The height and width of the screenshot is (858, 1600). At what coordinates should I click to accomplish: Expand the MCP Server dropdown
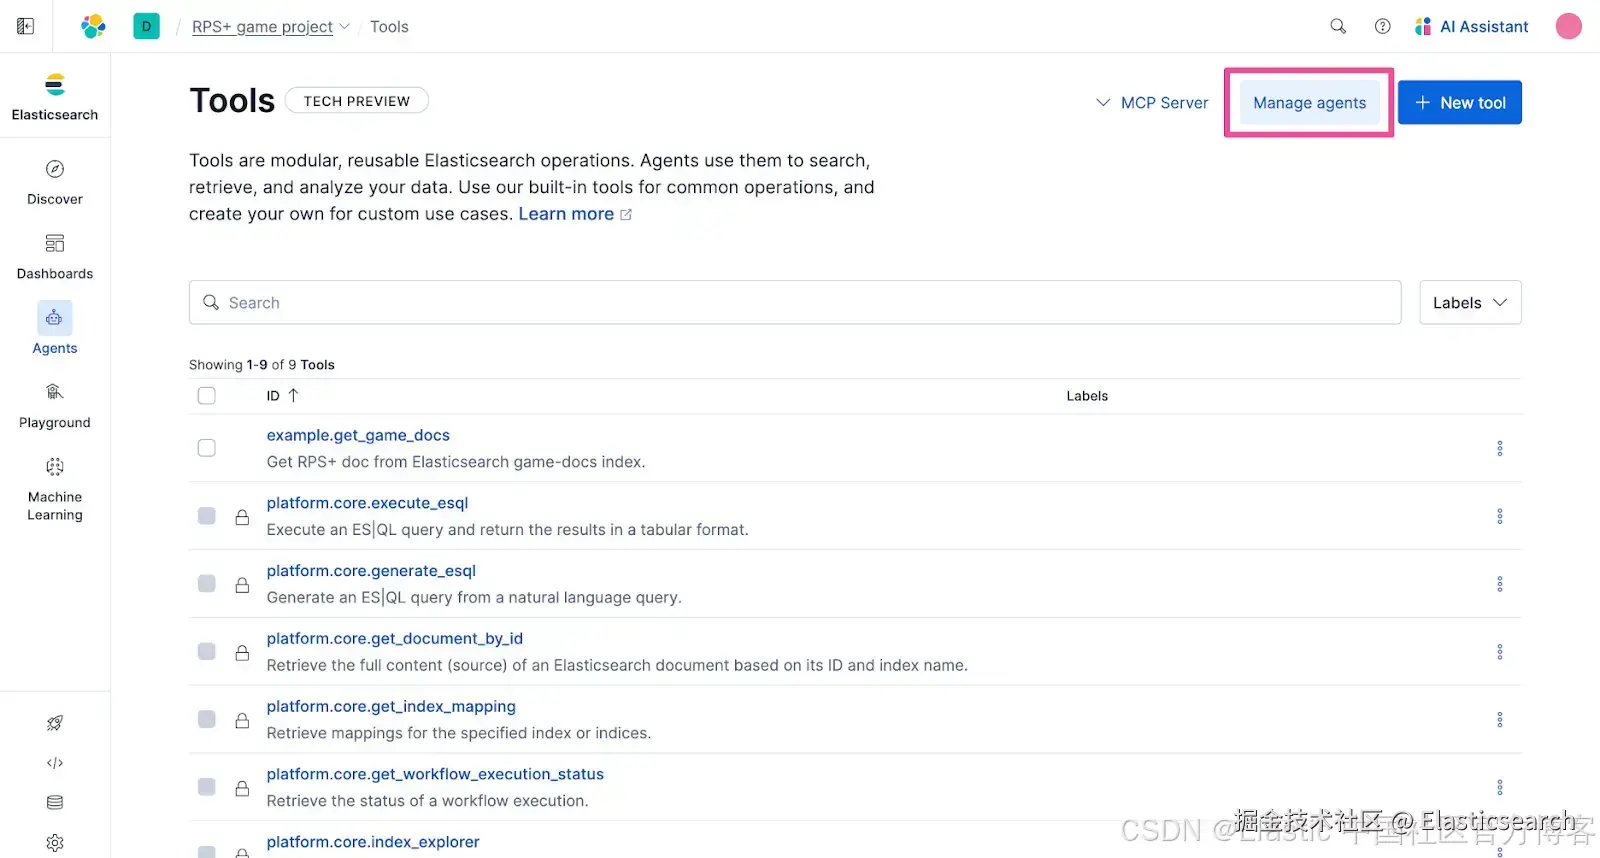tap(1152, 103)
